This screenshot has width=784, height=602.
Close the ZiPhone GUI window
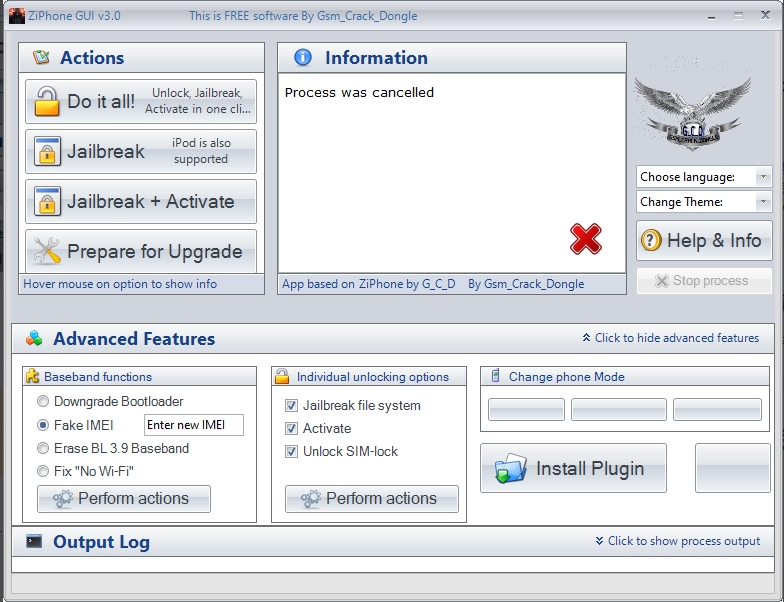(x=765, y=16)
